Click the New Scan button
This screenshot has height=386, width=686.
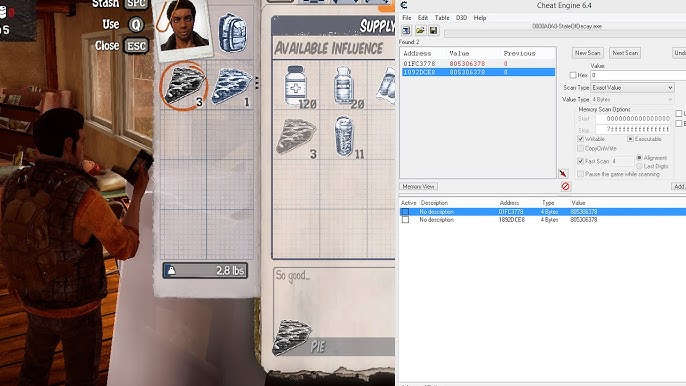click(x=588, y=53)
